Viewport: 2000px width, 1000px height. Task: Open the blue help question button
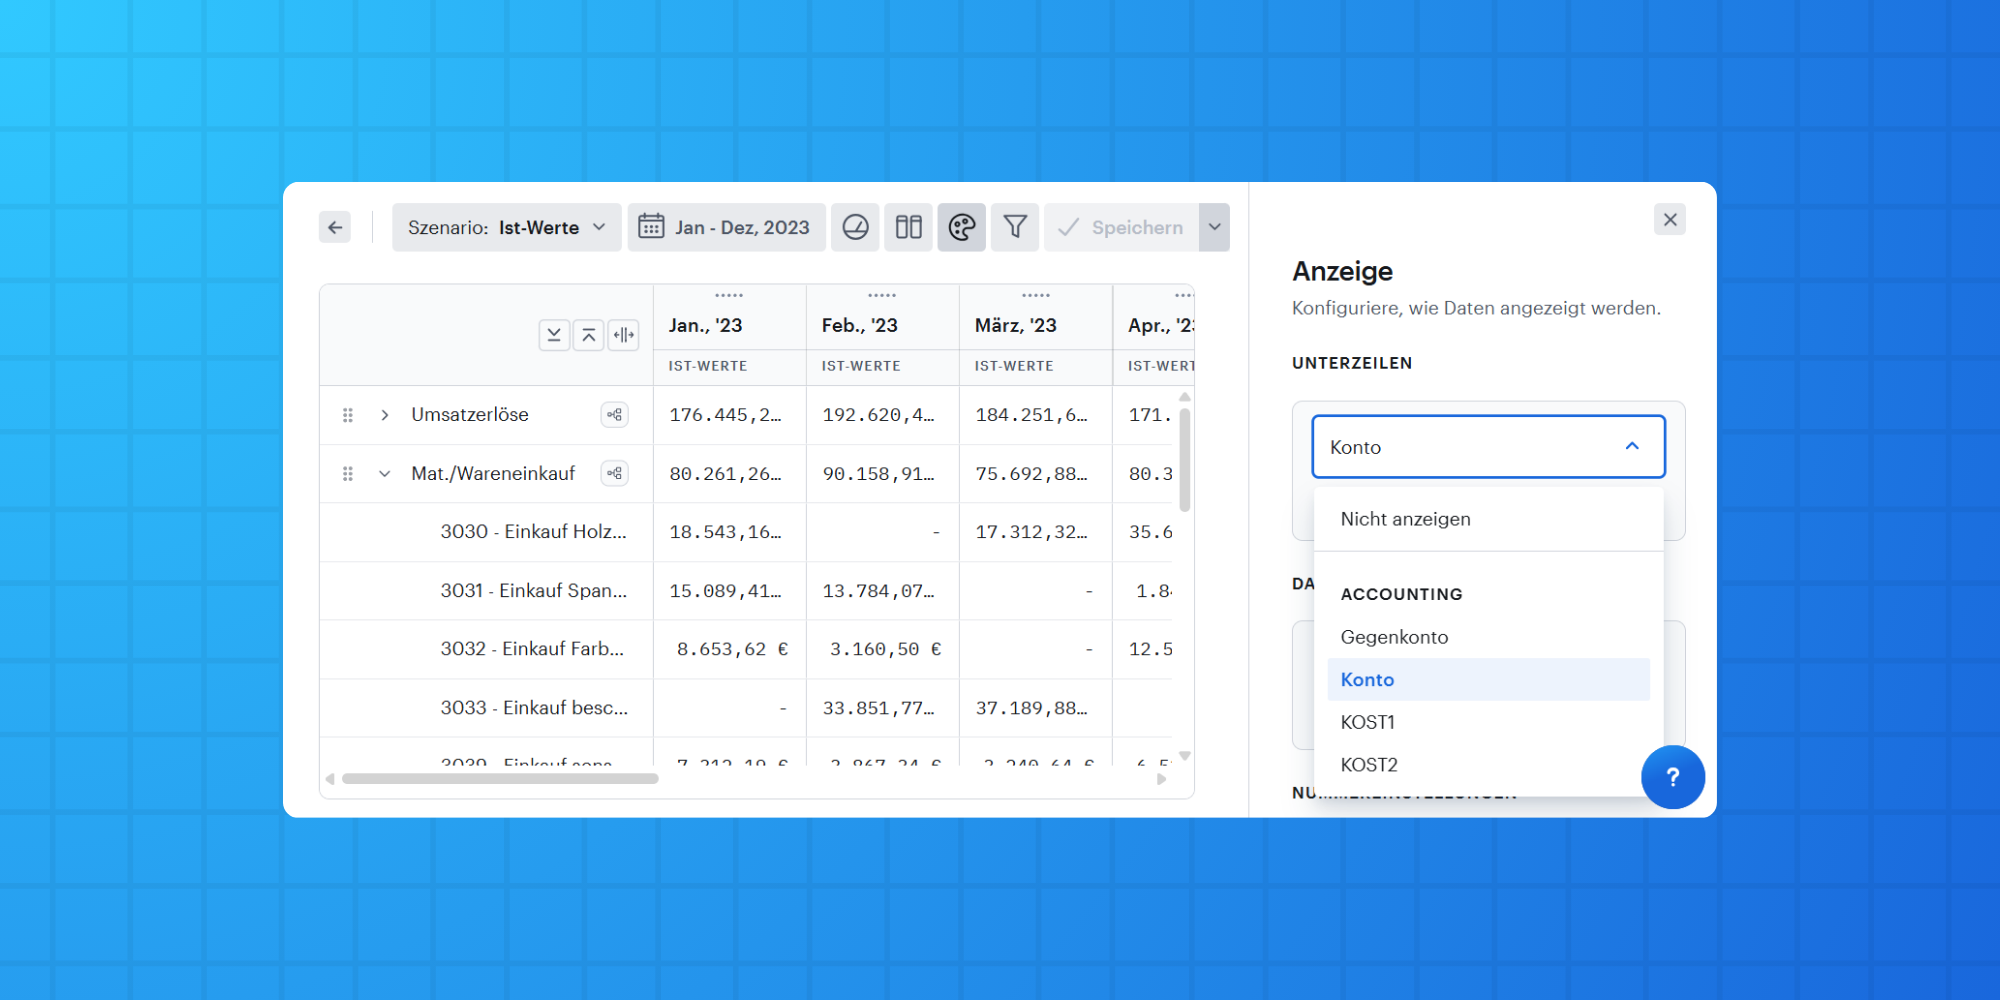[1673, 777]
